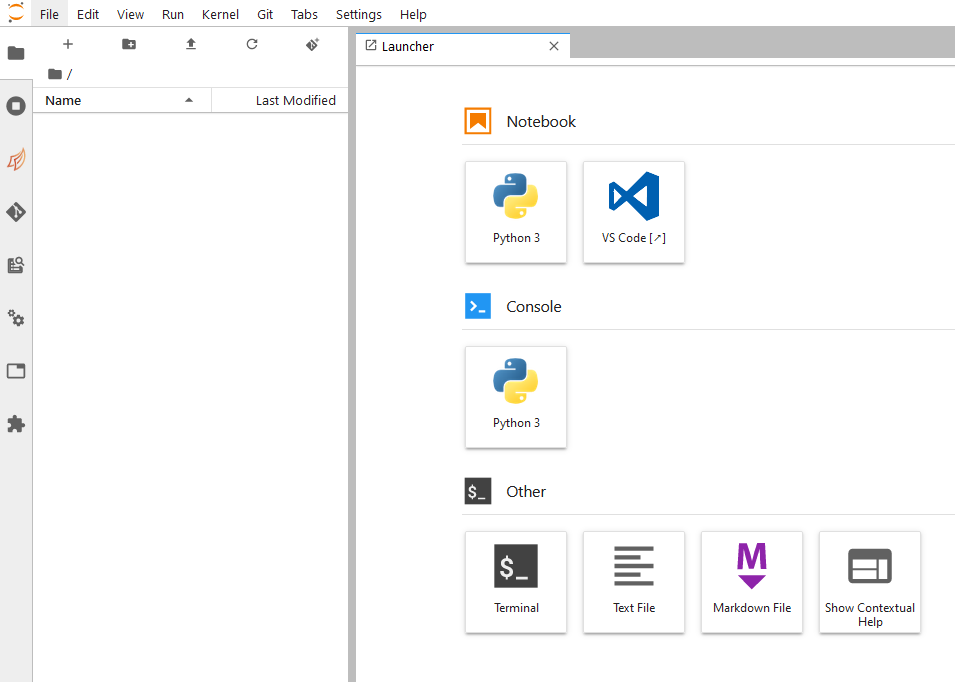Click the Console section blue icon
The height and width of the screenshot is (682, 955).
[x=478, y=306]
